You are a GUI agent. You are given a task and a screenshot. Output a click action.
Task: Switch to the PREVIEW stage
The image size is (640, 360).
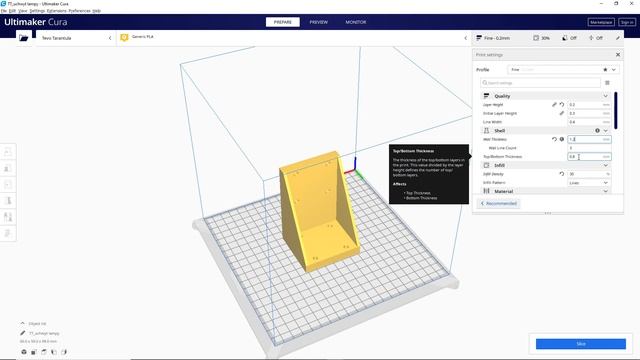(x=318, y=22)
